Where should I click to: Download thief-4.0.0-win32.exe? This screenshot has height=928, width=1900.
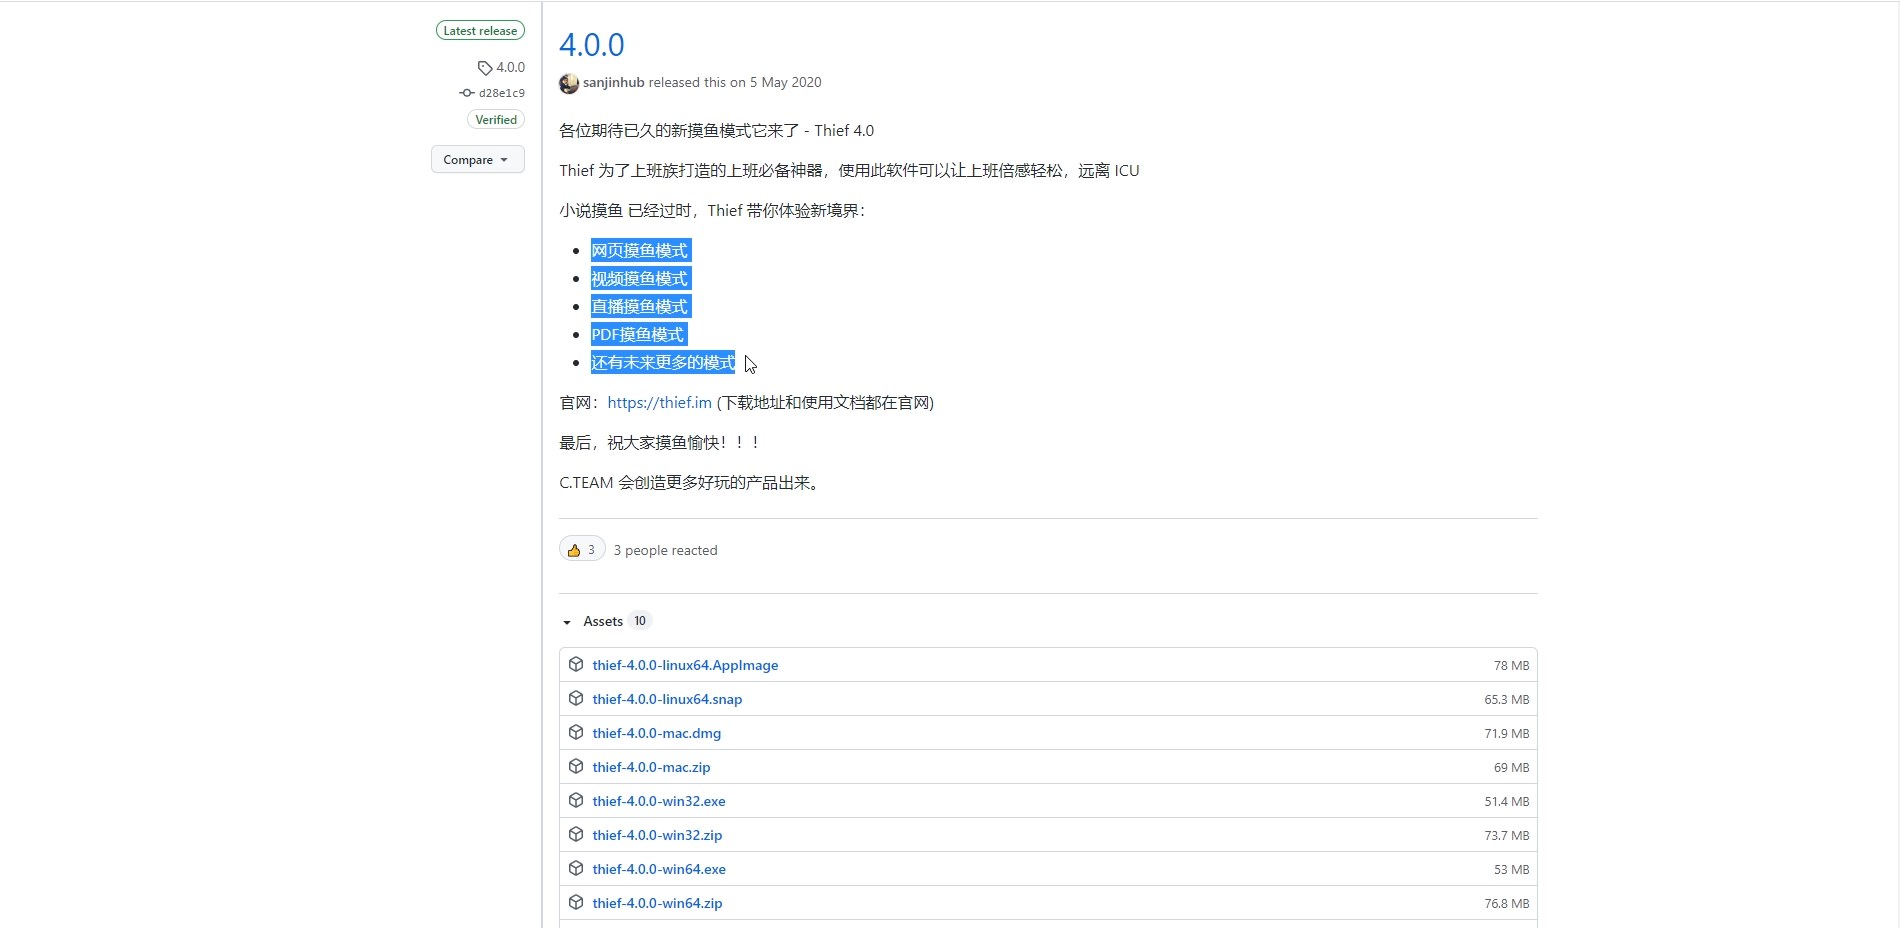tap(658, 801)
